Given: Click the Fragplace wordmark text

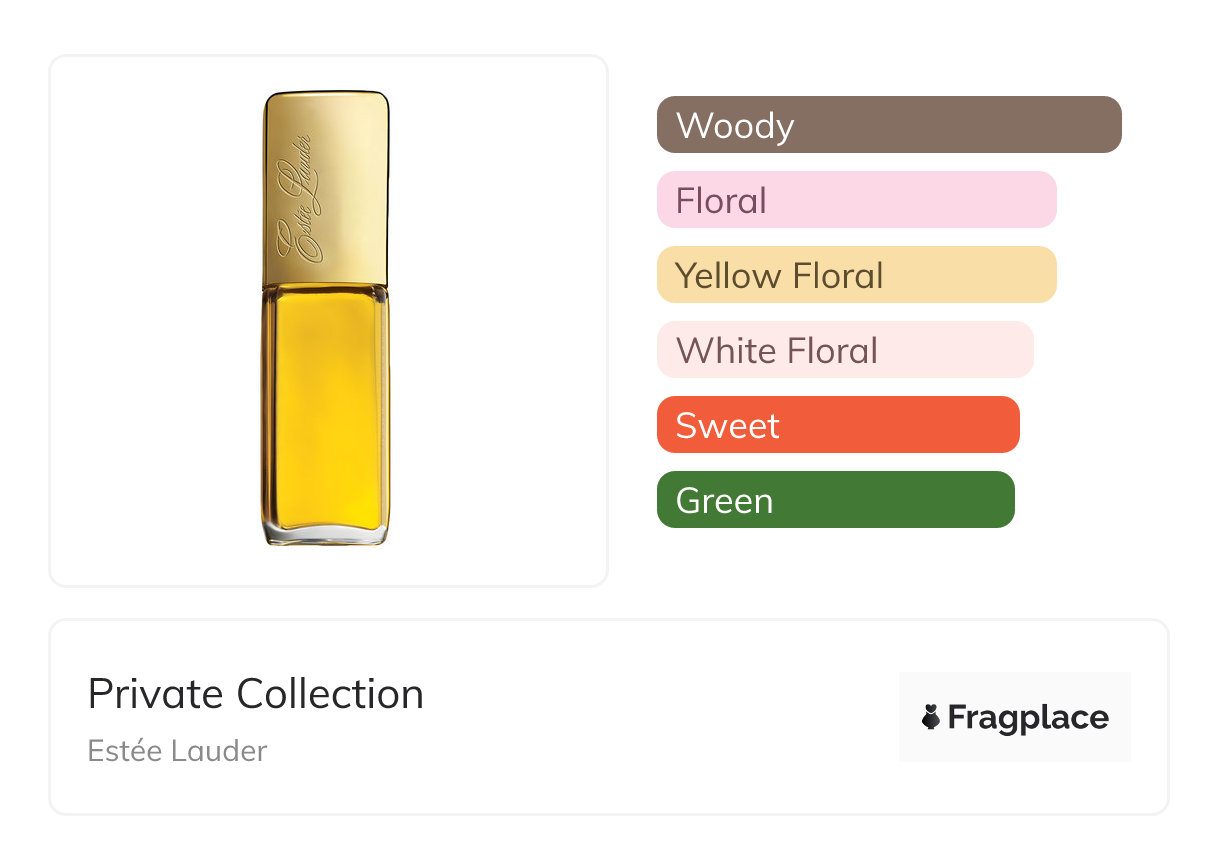Looking at the screenshot, I should pos(1028,717).
